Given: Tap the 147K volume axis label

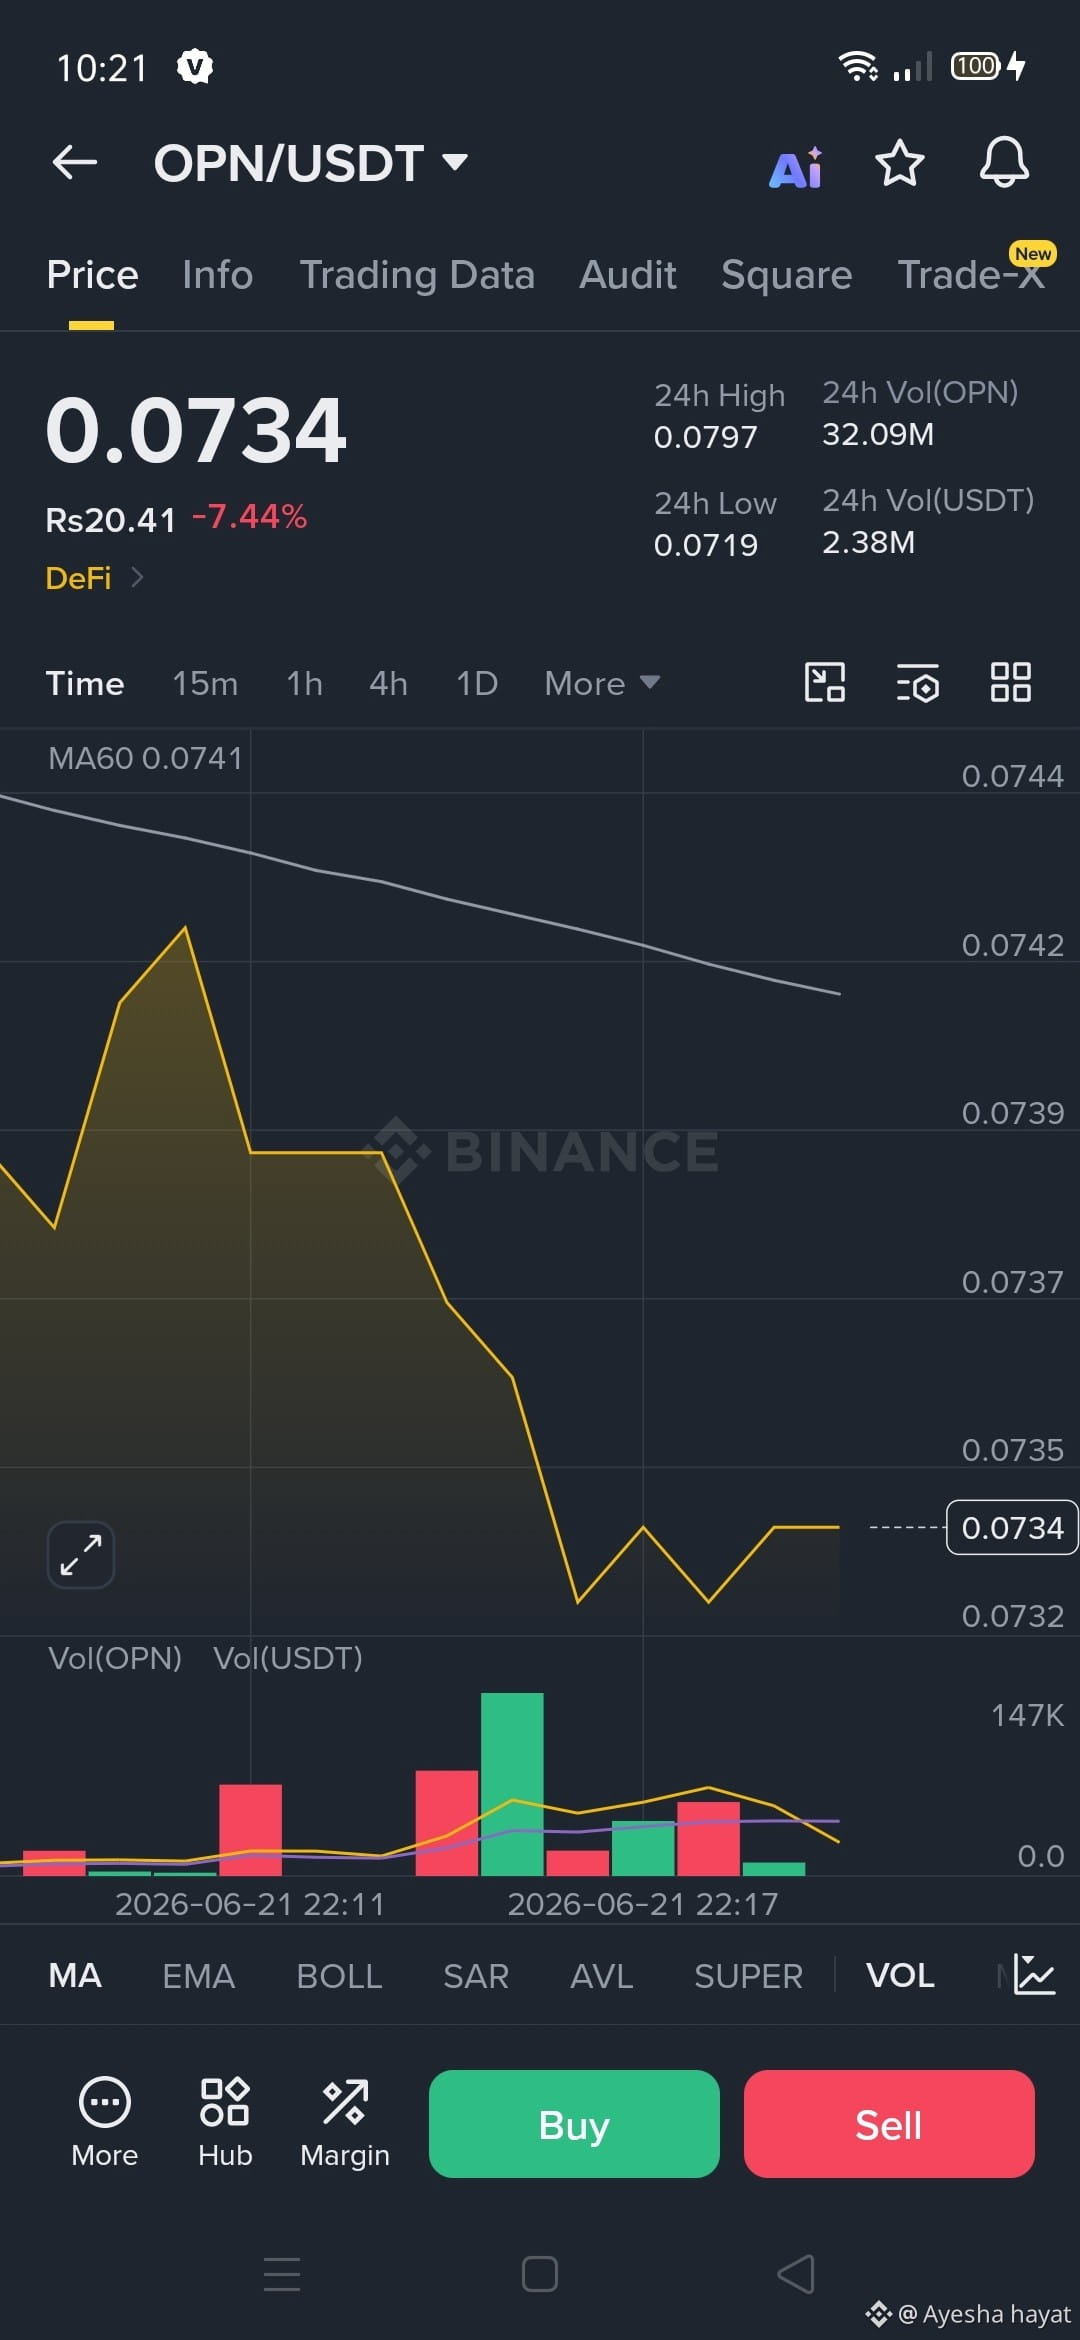Looking at the screenshot, I should coord(1027,1716).
